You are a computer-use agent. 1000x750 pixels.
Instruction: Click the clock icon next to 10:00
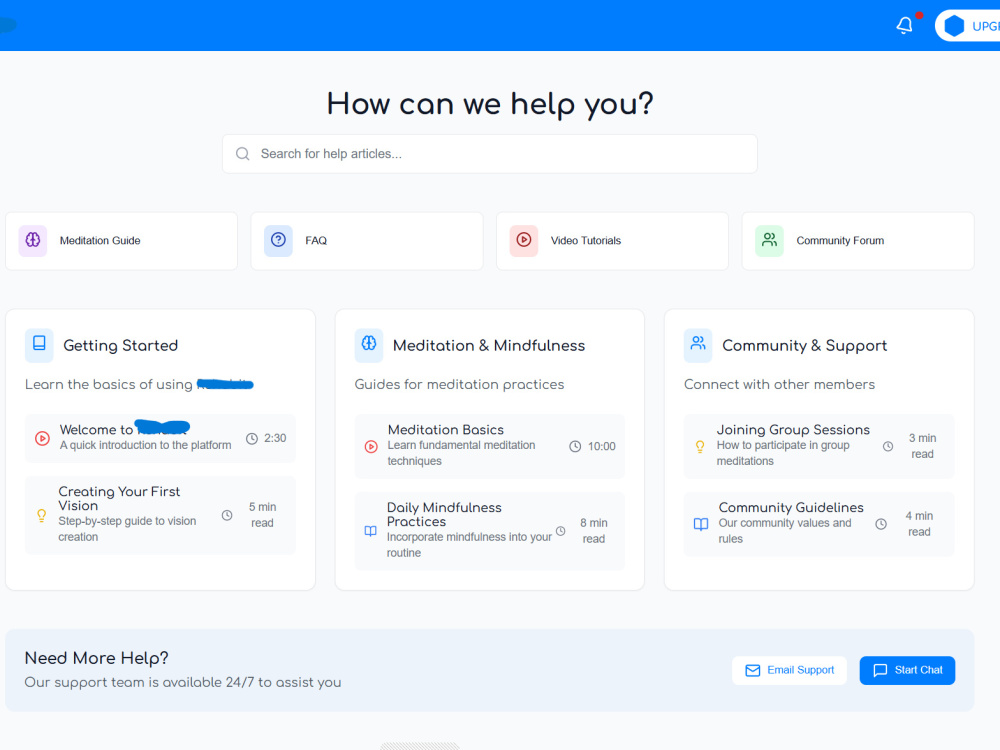click(575, 446)
